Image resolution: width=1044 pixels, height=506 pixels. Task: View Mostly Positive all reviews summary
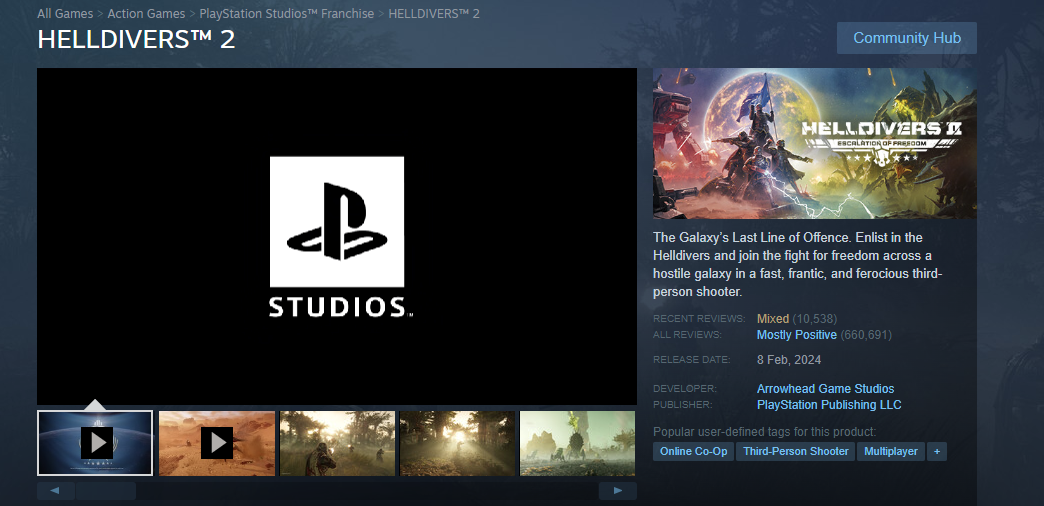tap(797, 335)
